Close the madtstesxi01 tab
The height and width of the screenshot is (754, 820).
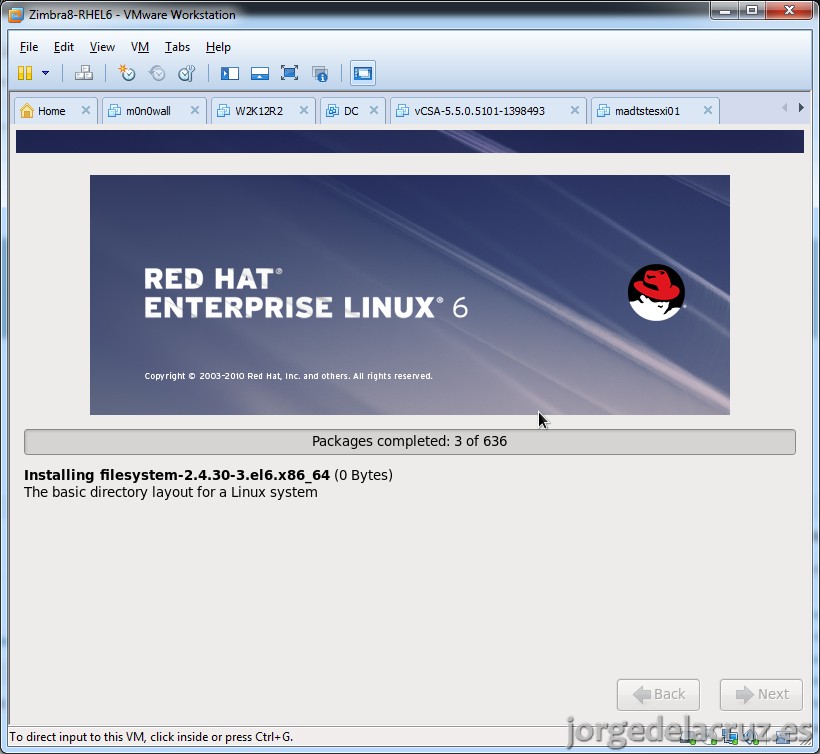[708, 110]
